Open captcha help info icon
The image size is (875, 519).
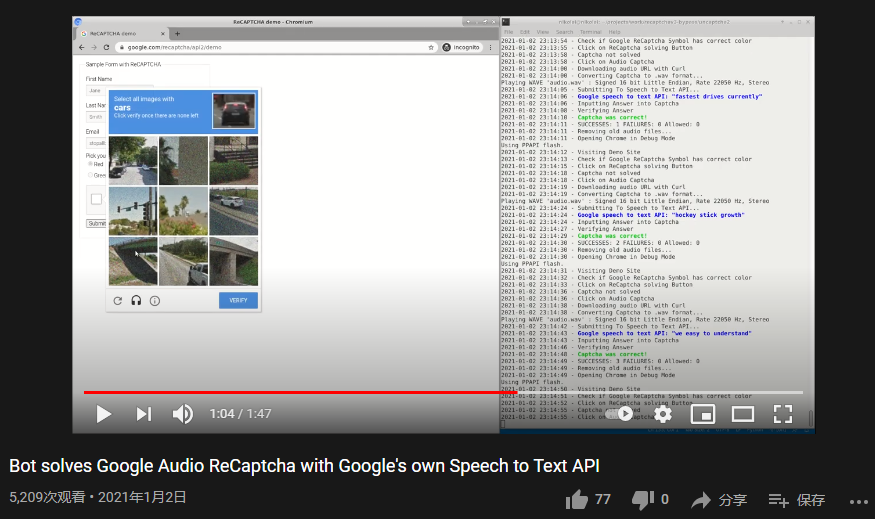pos(155,301)
